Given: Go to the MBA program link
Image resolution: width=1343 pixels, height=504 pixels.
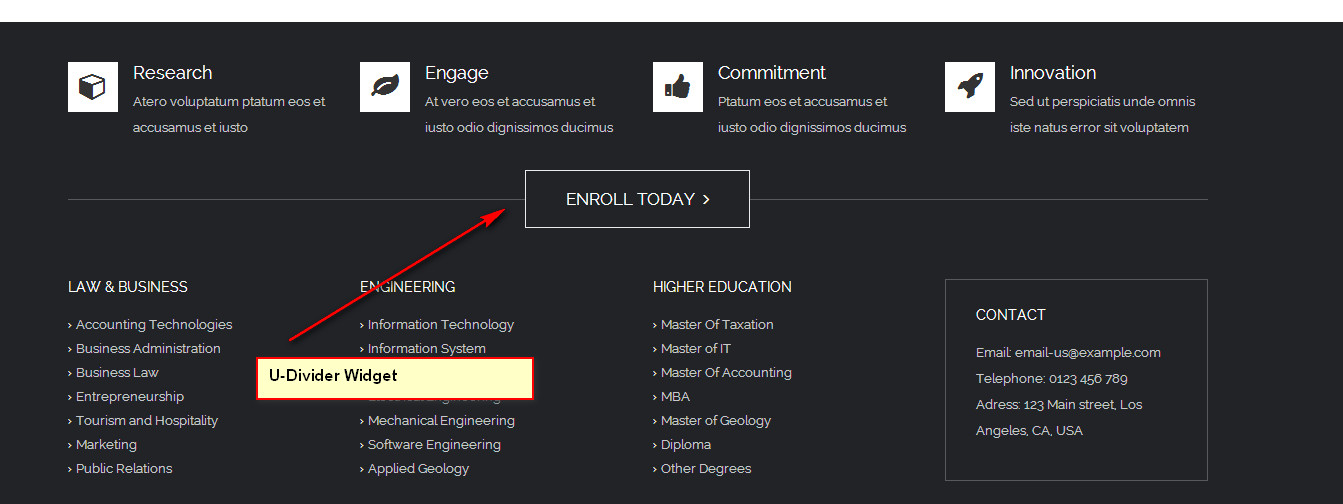Looking at the screenshot, I should click(x=675, y=396).
